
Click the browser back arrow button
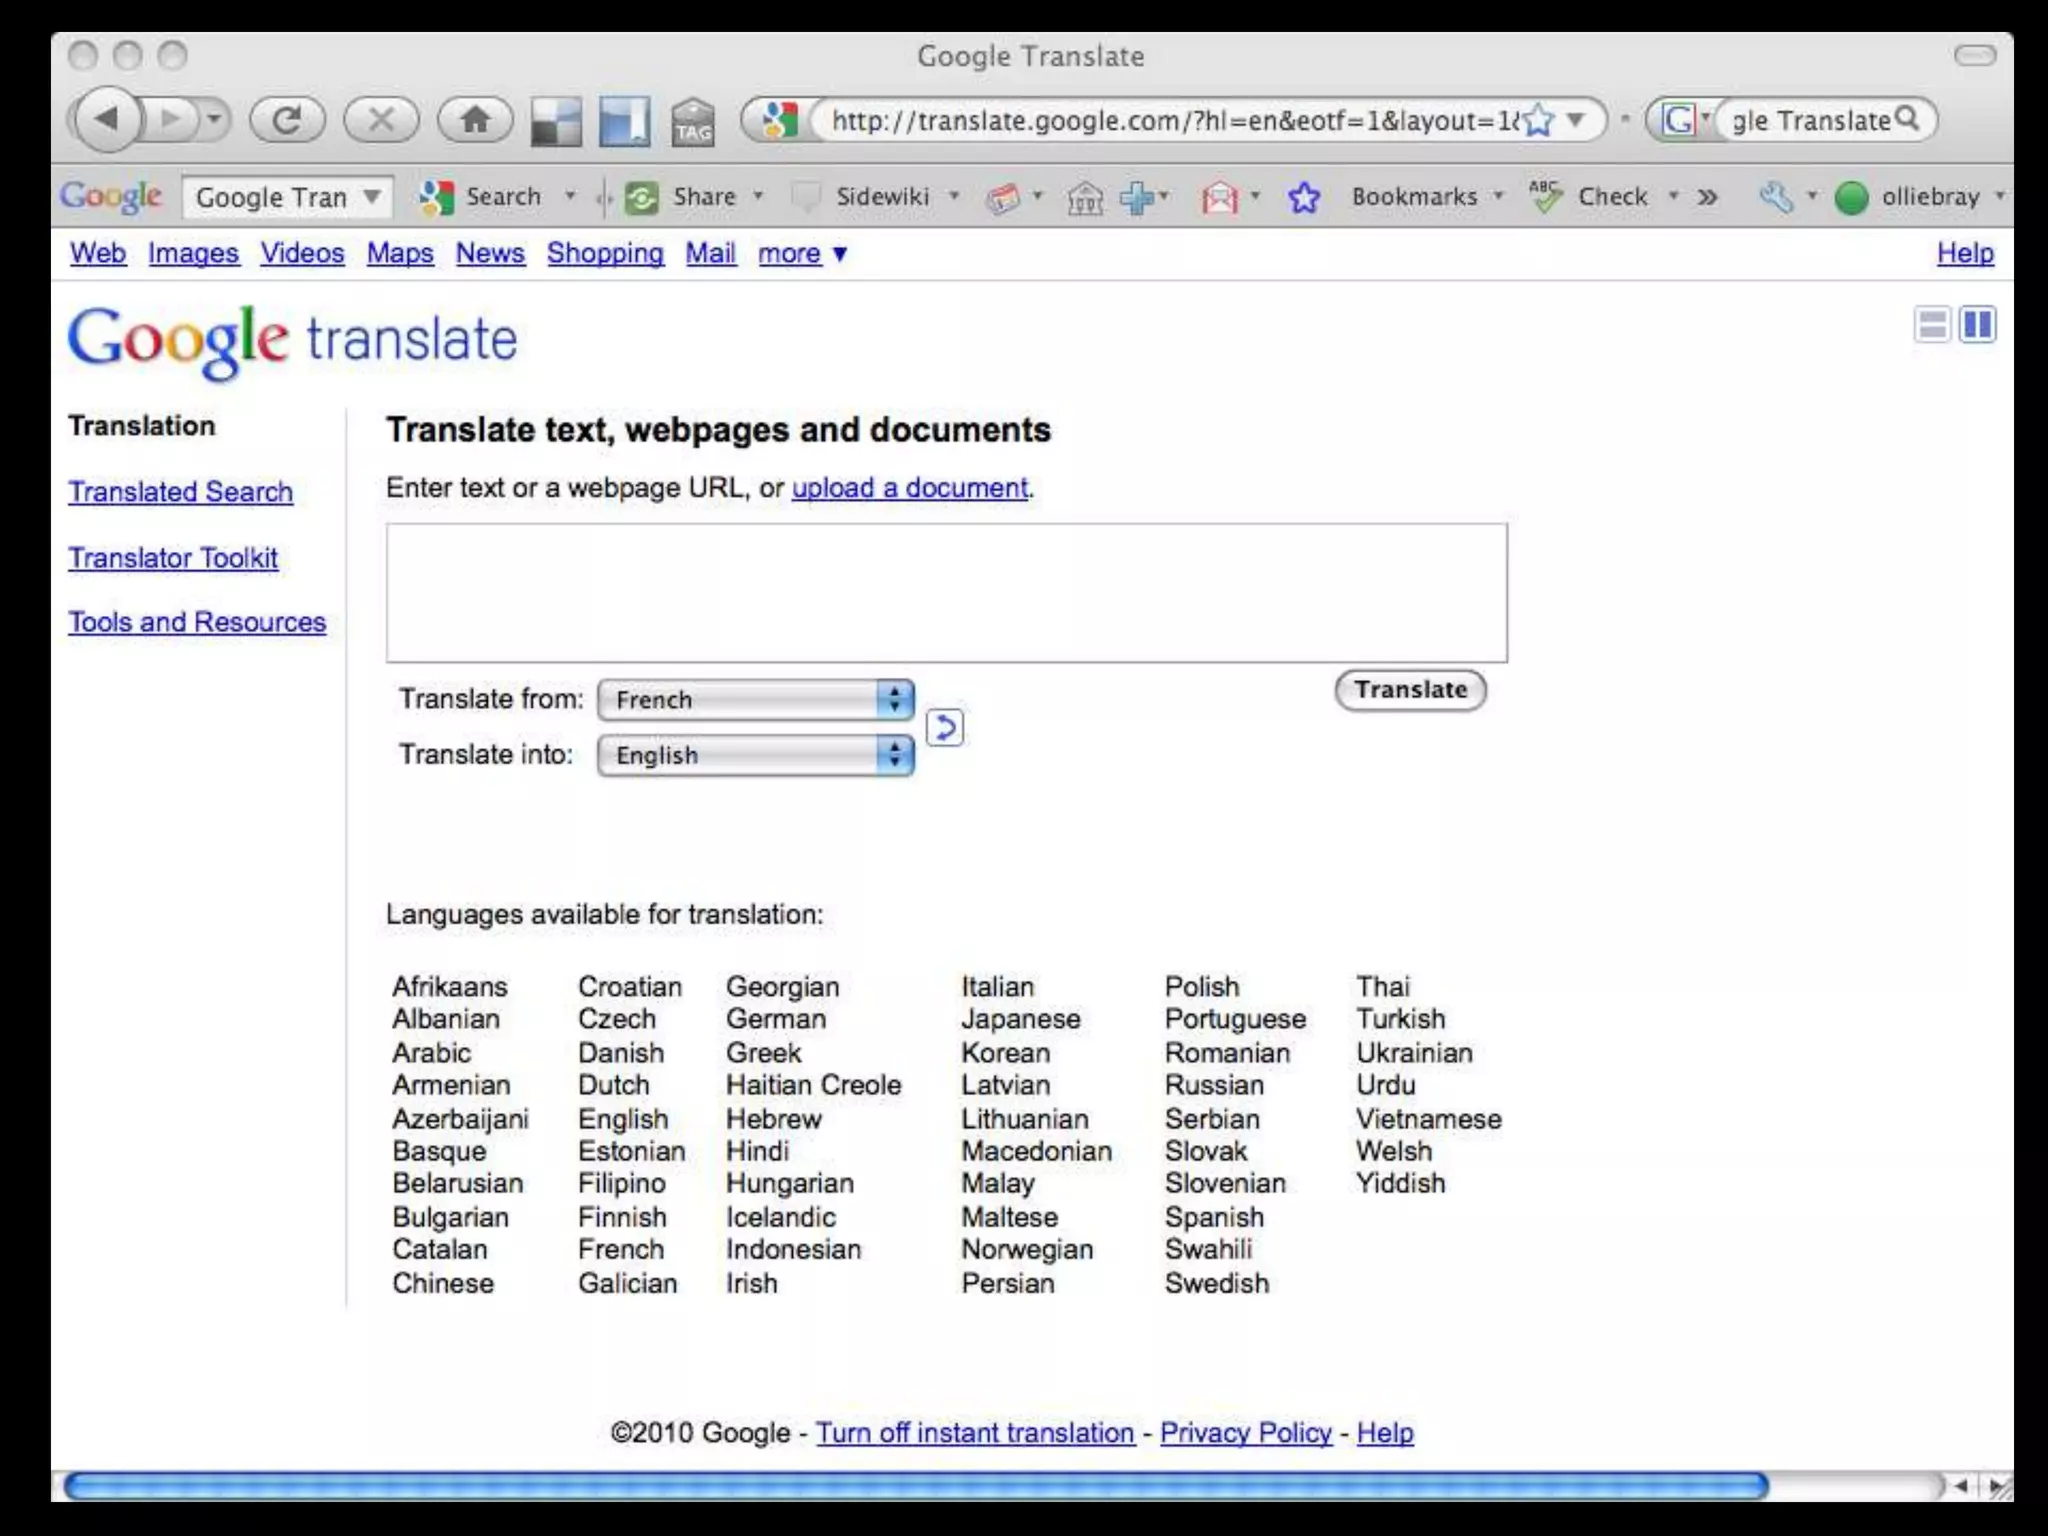(106, 120)
